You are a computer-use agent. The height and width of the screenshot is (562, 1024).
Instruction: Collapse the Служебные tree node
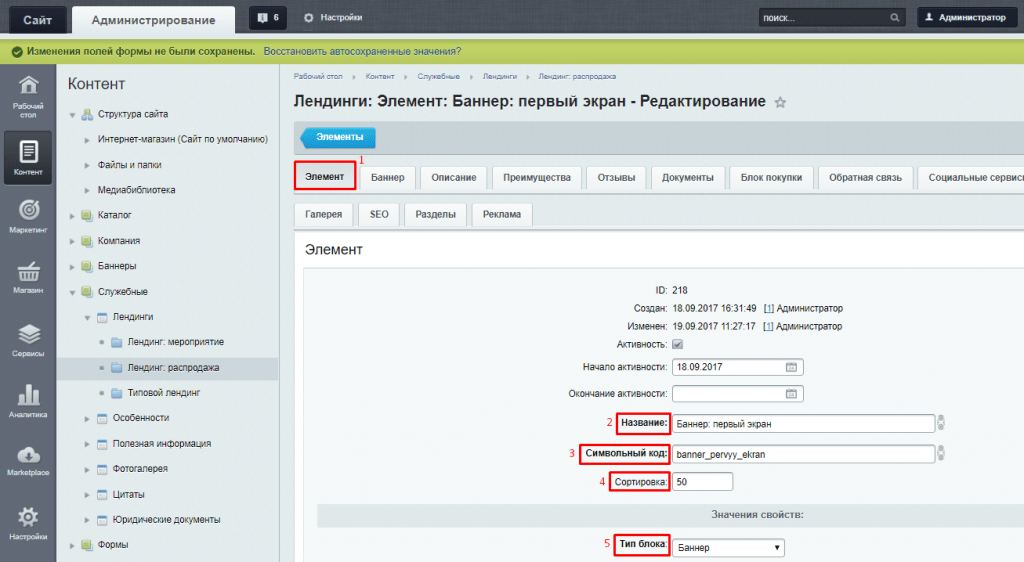click(72, 292)
